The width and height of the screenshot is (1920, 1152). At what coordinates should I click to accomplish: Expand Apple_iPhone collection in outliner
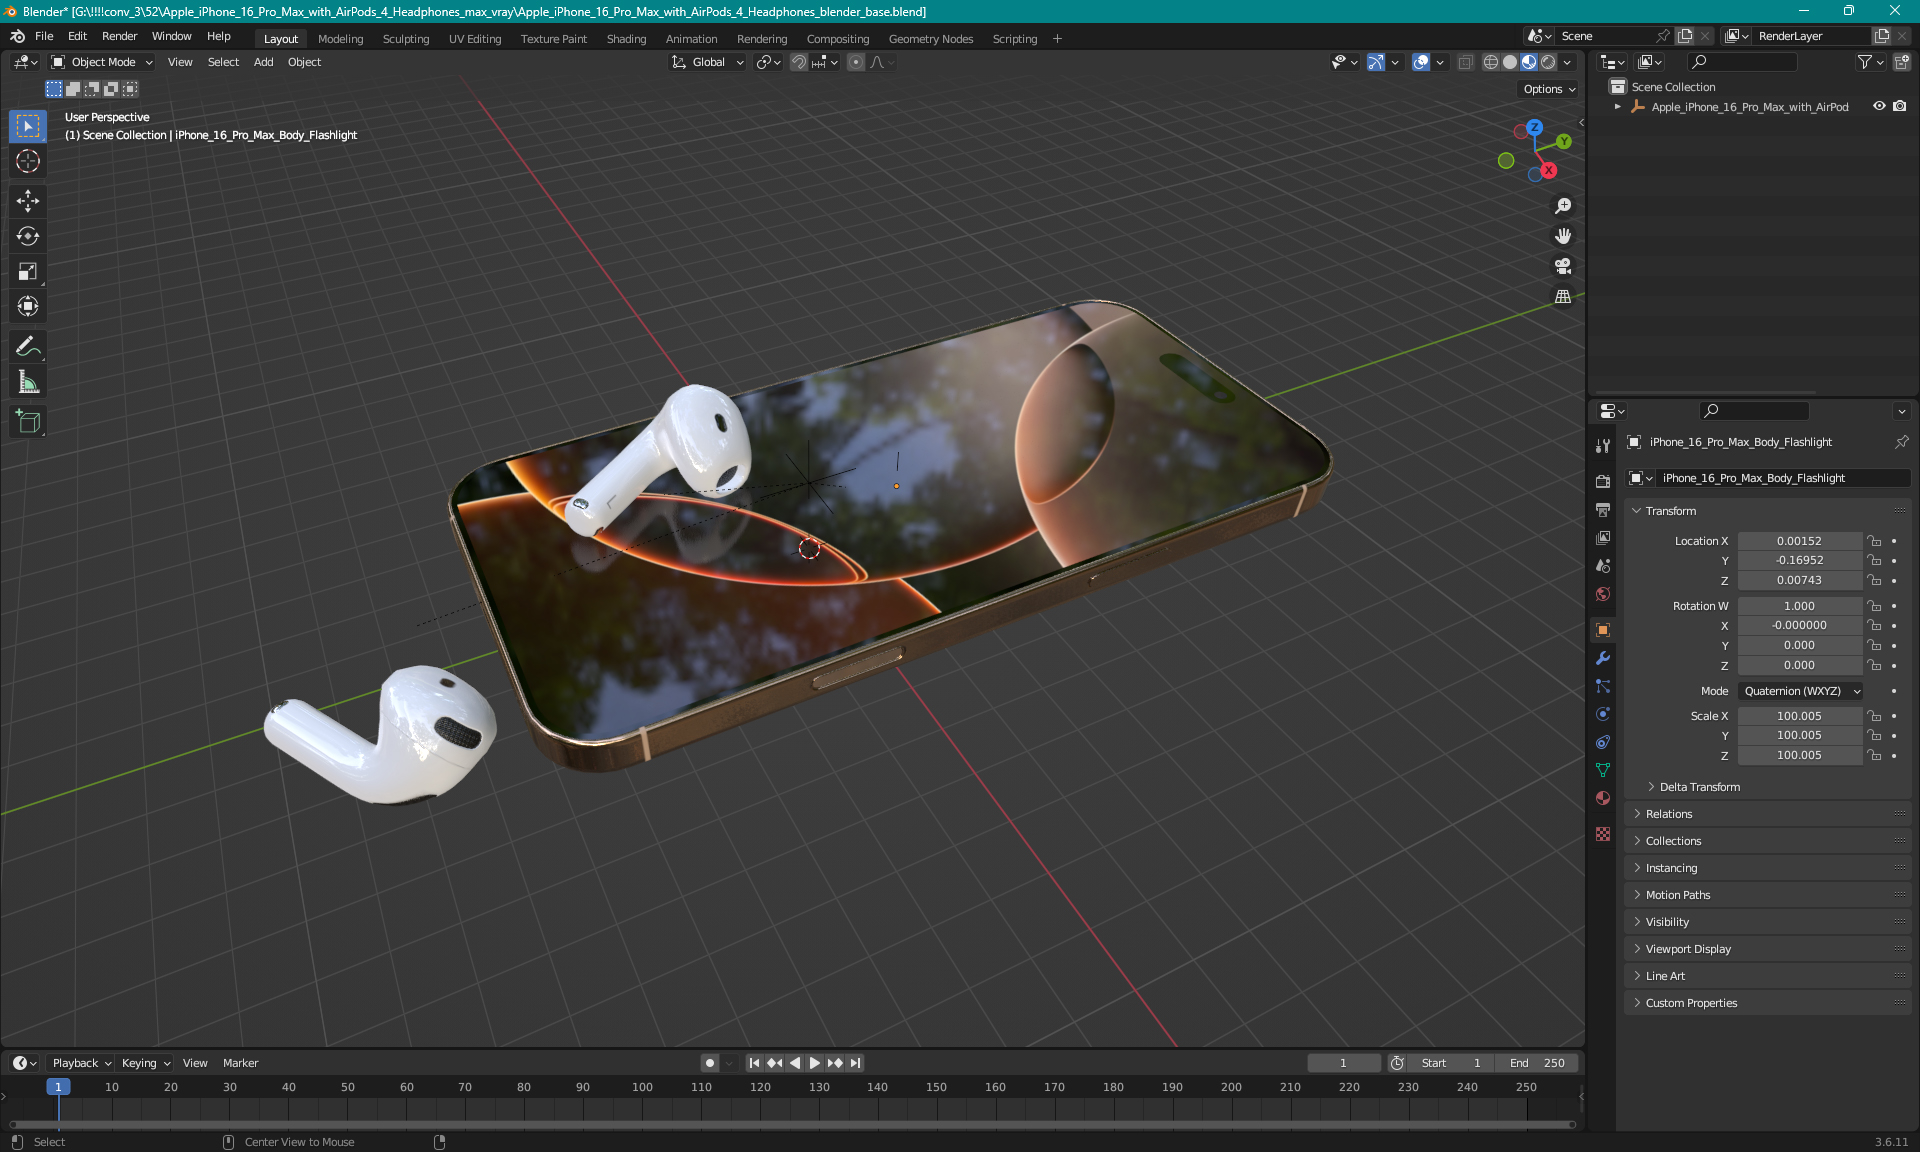point(1618,106)
